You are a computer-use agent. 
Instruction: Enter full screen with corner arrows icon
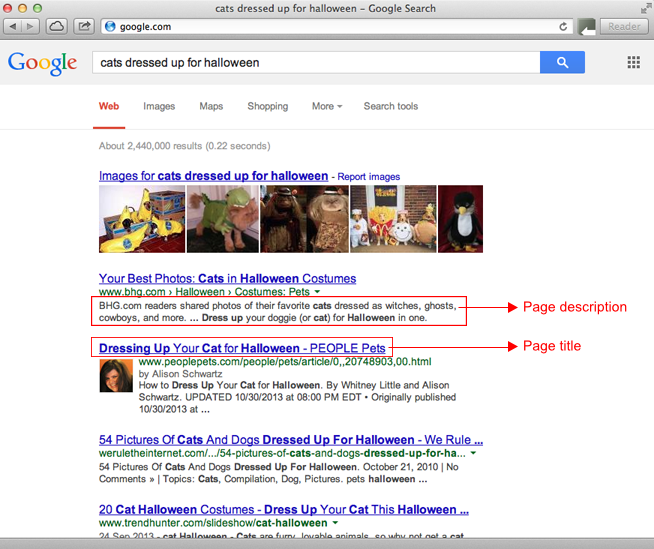coord(646,8)
